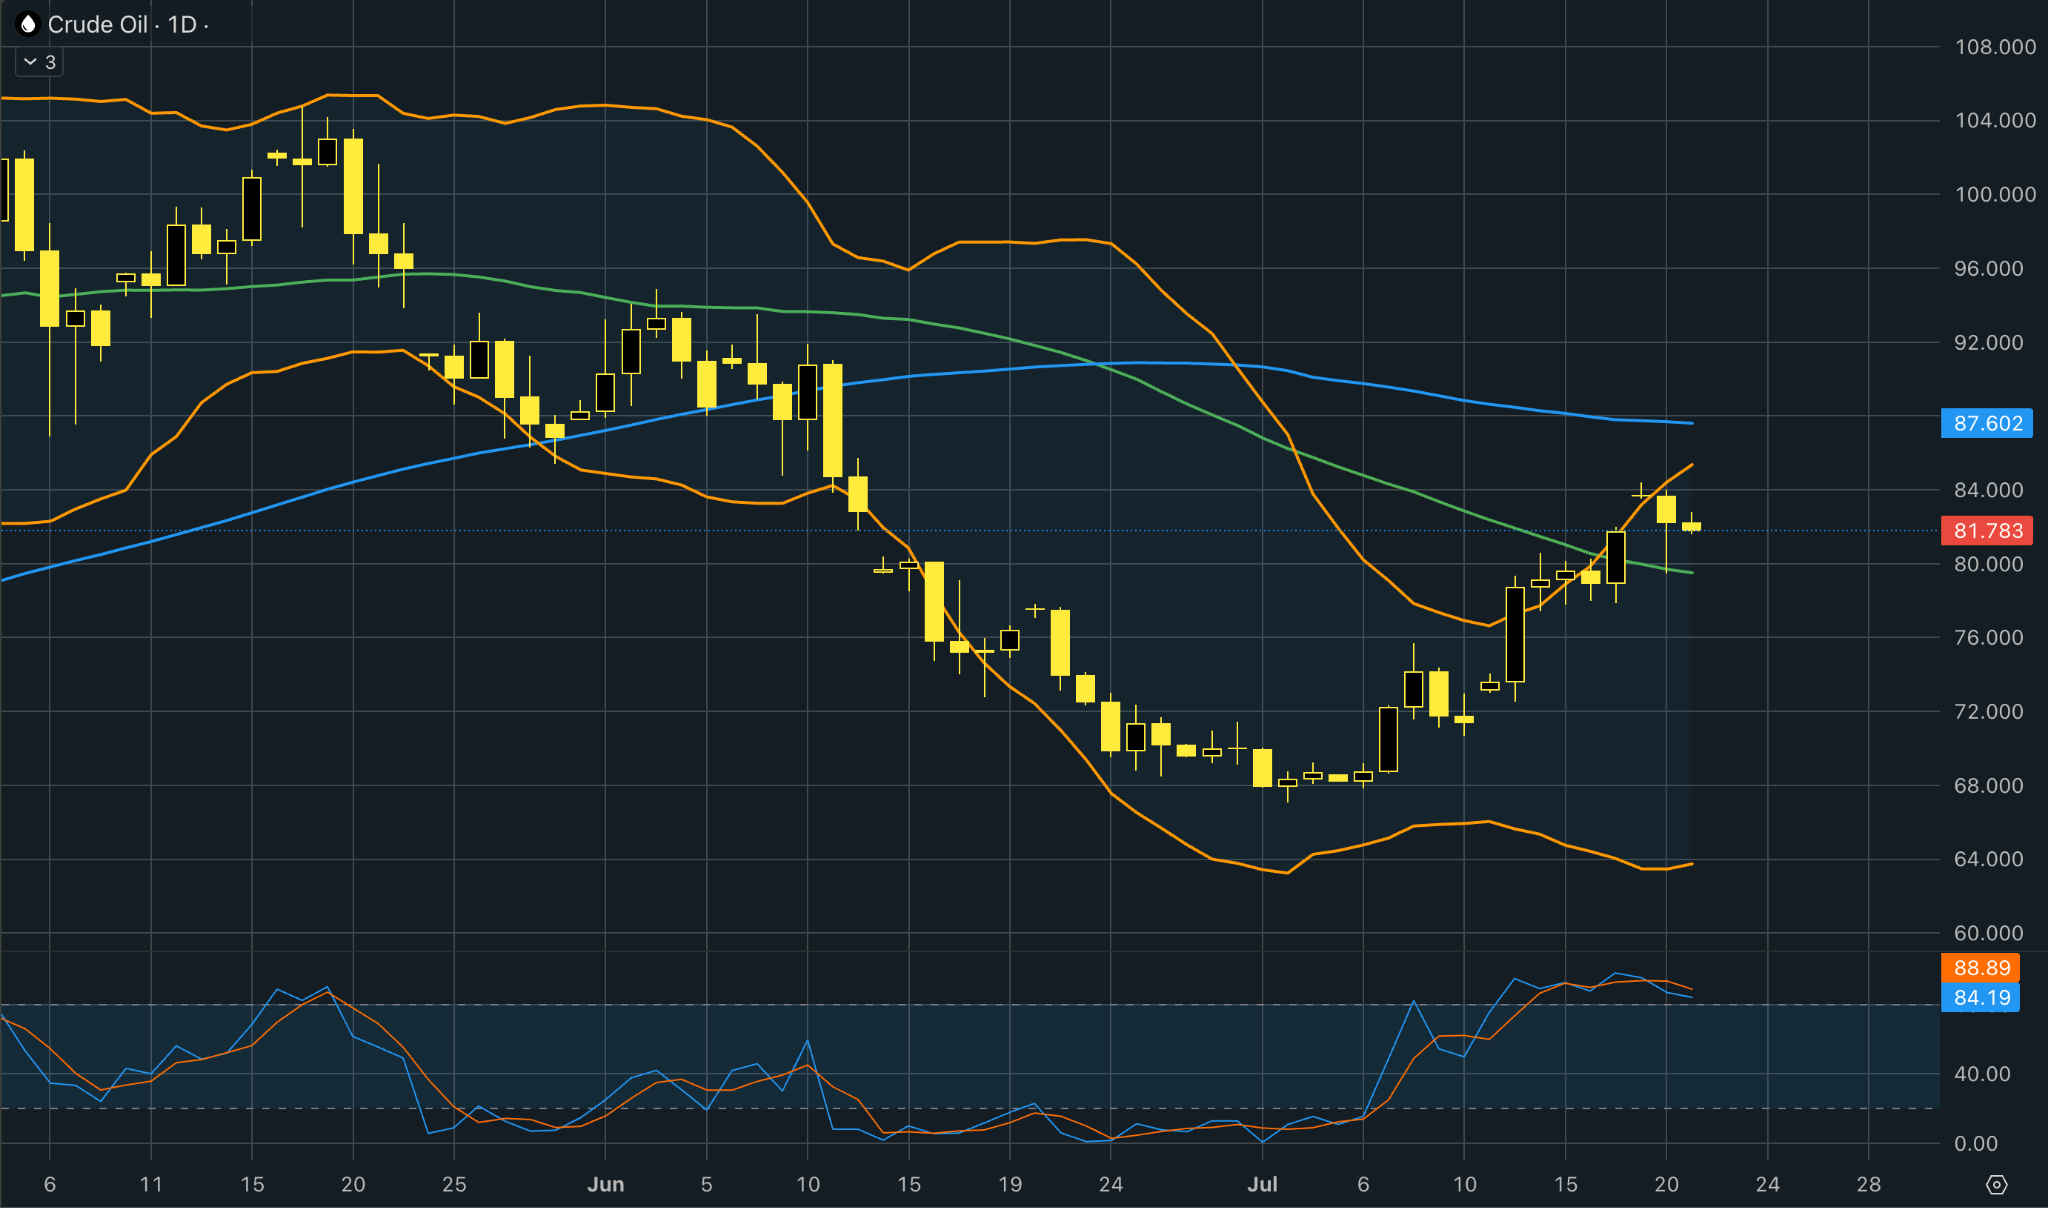Click the Jul month label on time axis
This screenshot has height=1208, width=2048.
(1262, 1185)
